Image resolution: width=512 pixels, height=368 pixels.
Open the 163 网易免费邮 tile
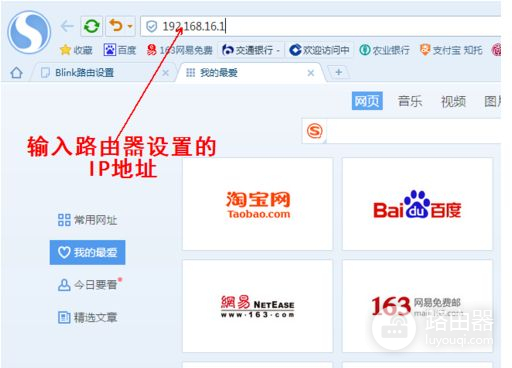pyautogui.click(x=417, y=306)
